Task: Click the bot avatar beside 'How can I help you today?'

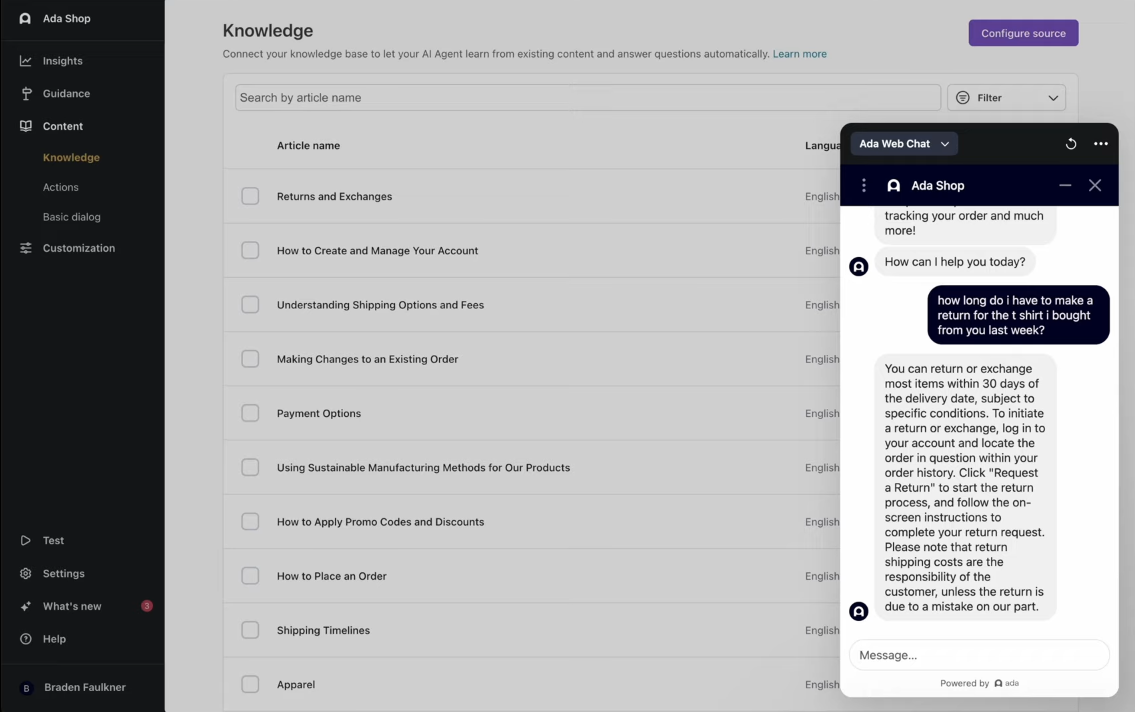Action: pyautogui.click(x=858, y=266)
